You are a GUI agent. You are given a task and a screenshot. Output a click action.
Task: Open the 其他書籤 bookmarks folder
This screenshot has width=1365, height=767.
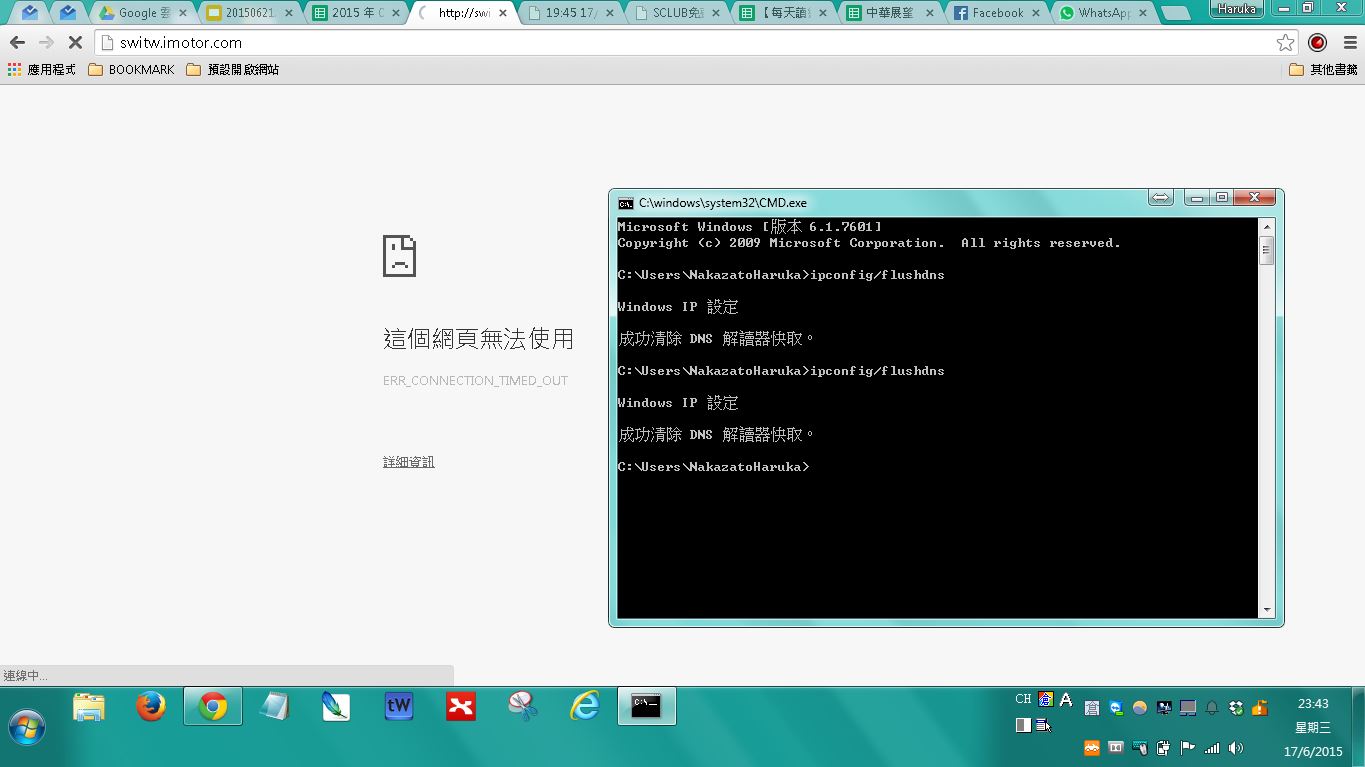(x=1323, y=70)
